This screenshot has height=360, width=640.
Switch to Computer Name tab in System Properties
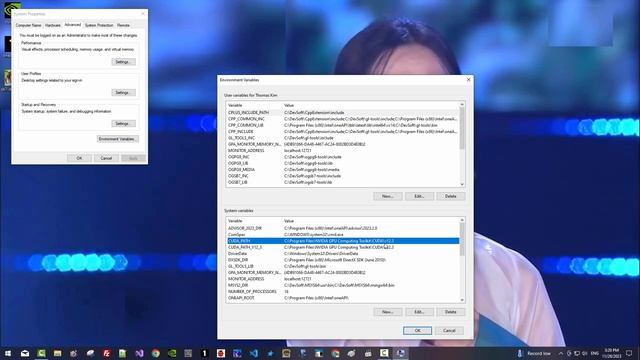pos(28,25)
